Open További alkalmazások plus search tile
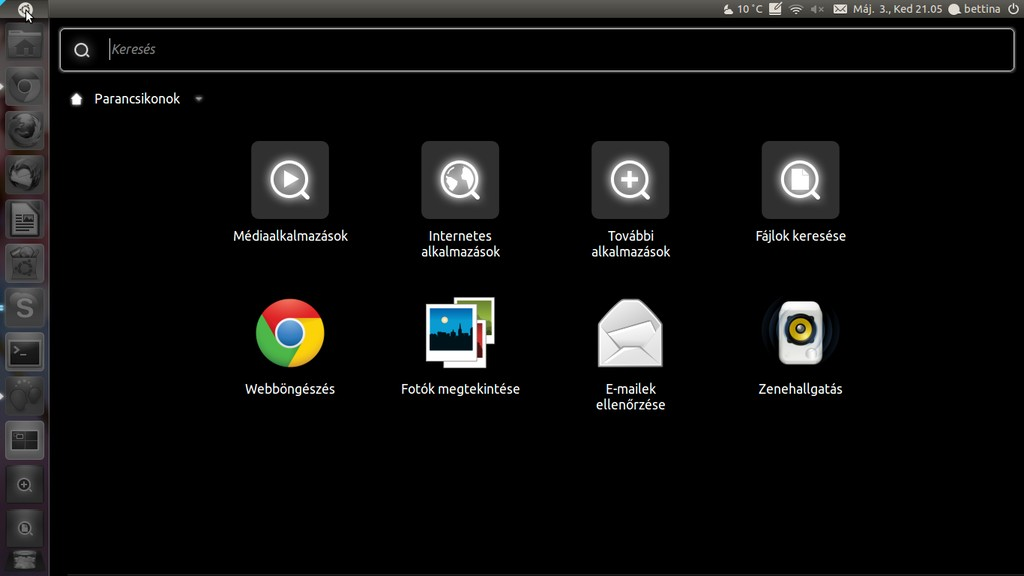The width and height of the screenshot is (1024, 576). pos(630,180)
